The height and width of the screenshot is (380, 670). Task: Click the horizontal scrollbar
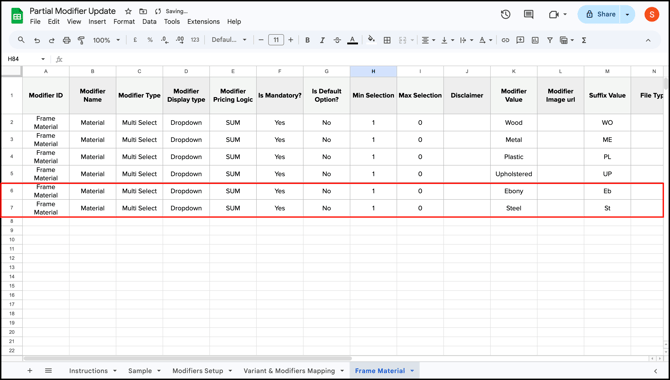point(187,359)
